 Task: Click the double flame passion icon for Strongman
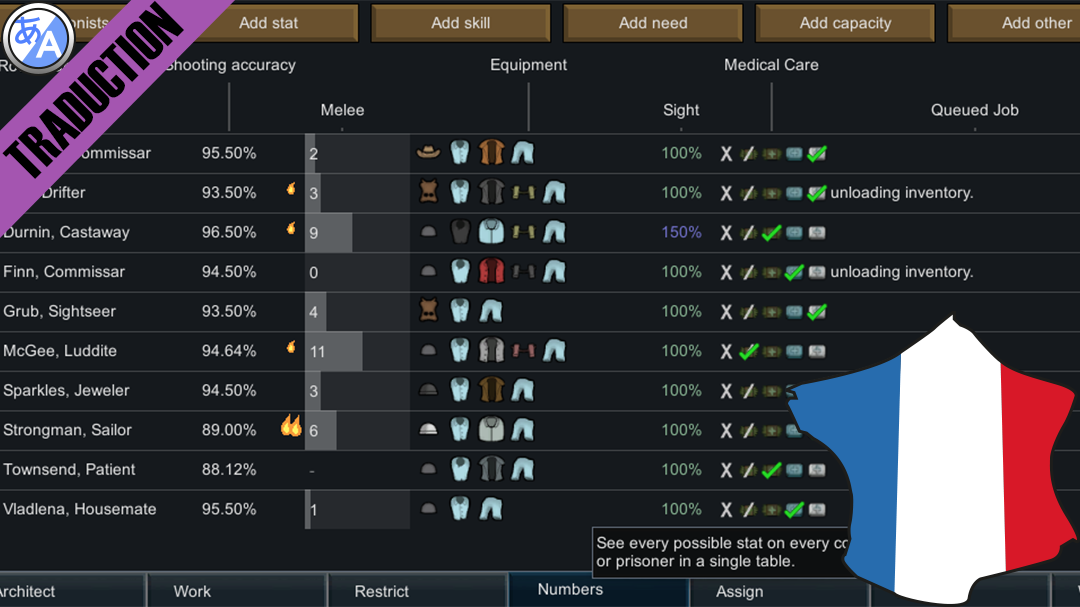[x=291, y=428]
